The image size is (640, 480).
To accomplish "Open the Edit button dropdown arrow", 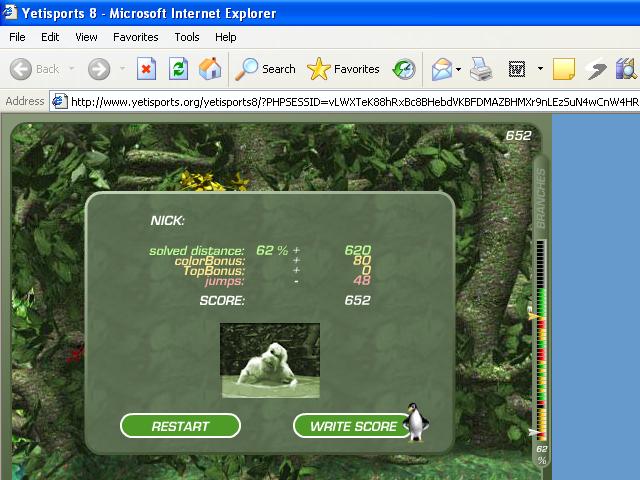I will tap(540, 69).
